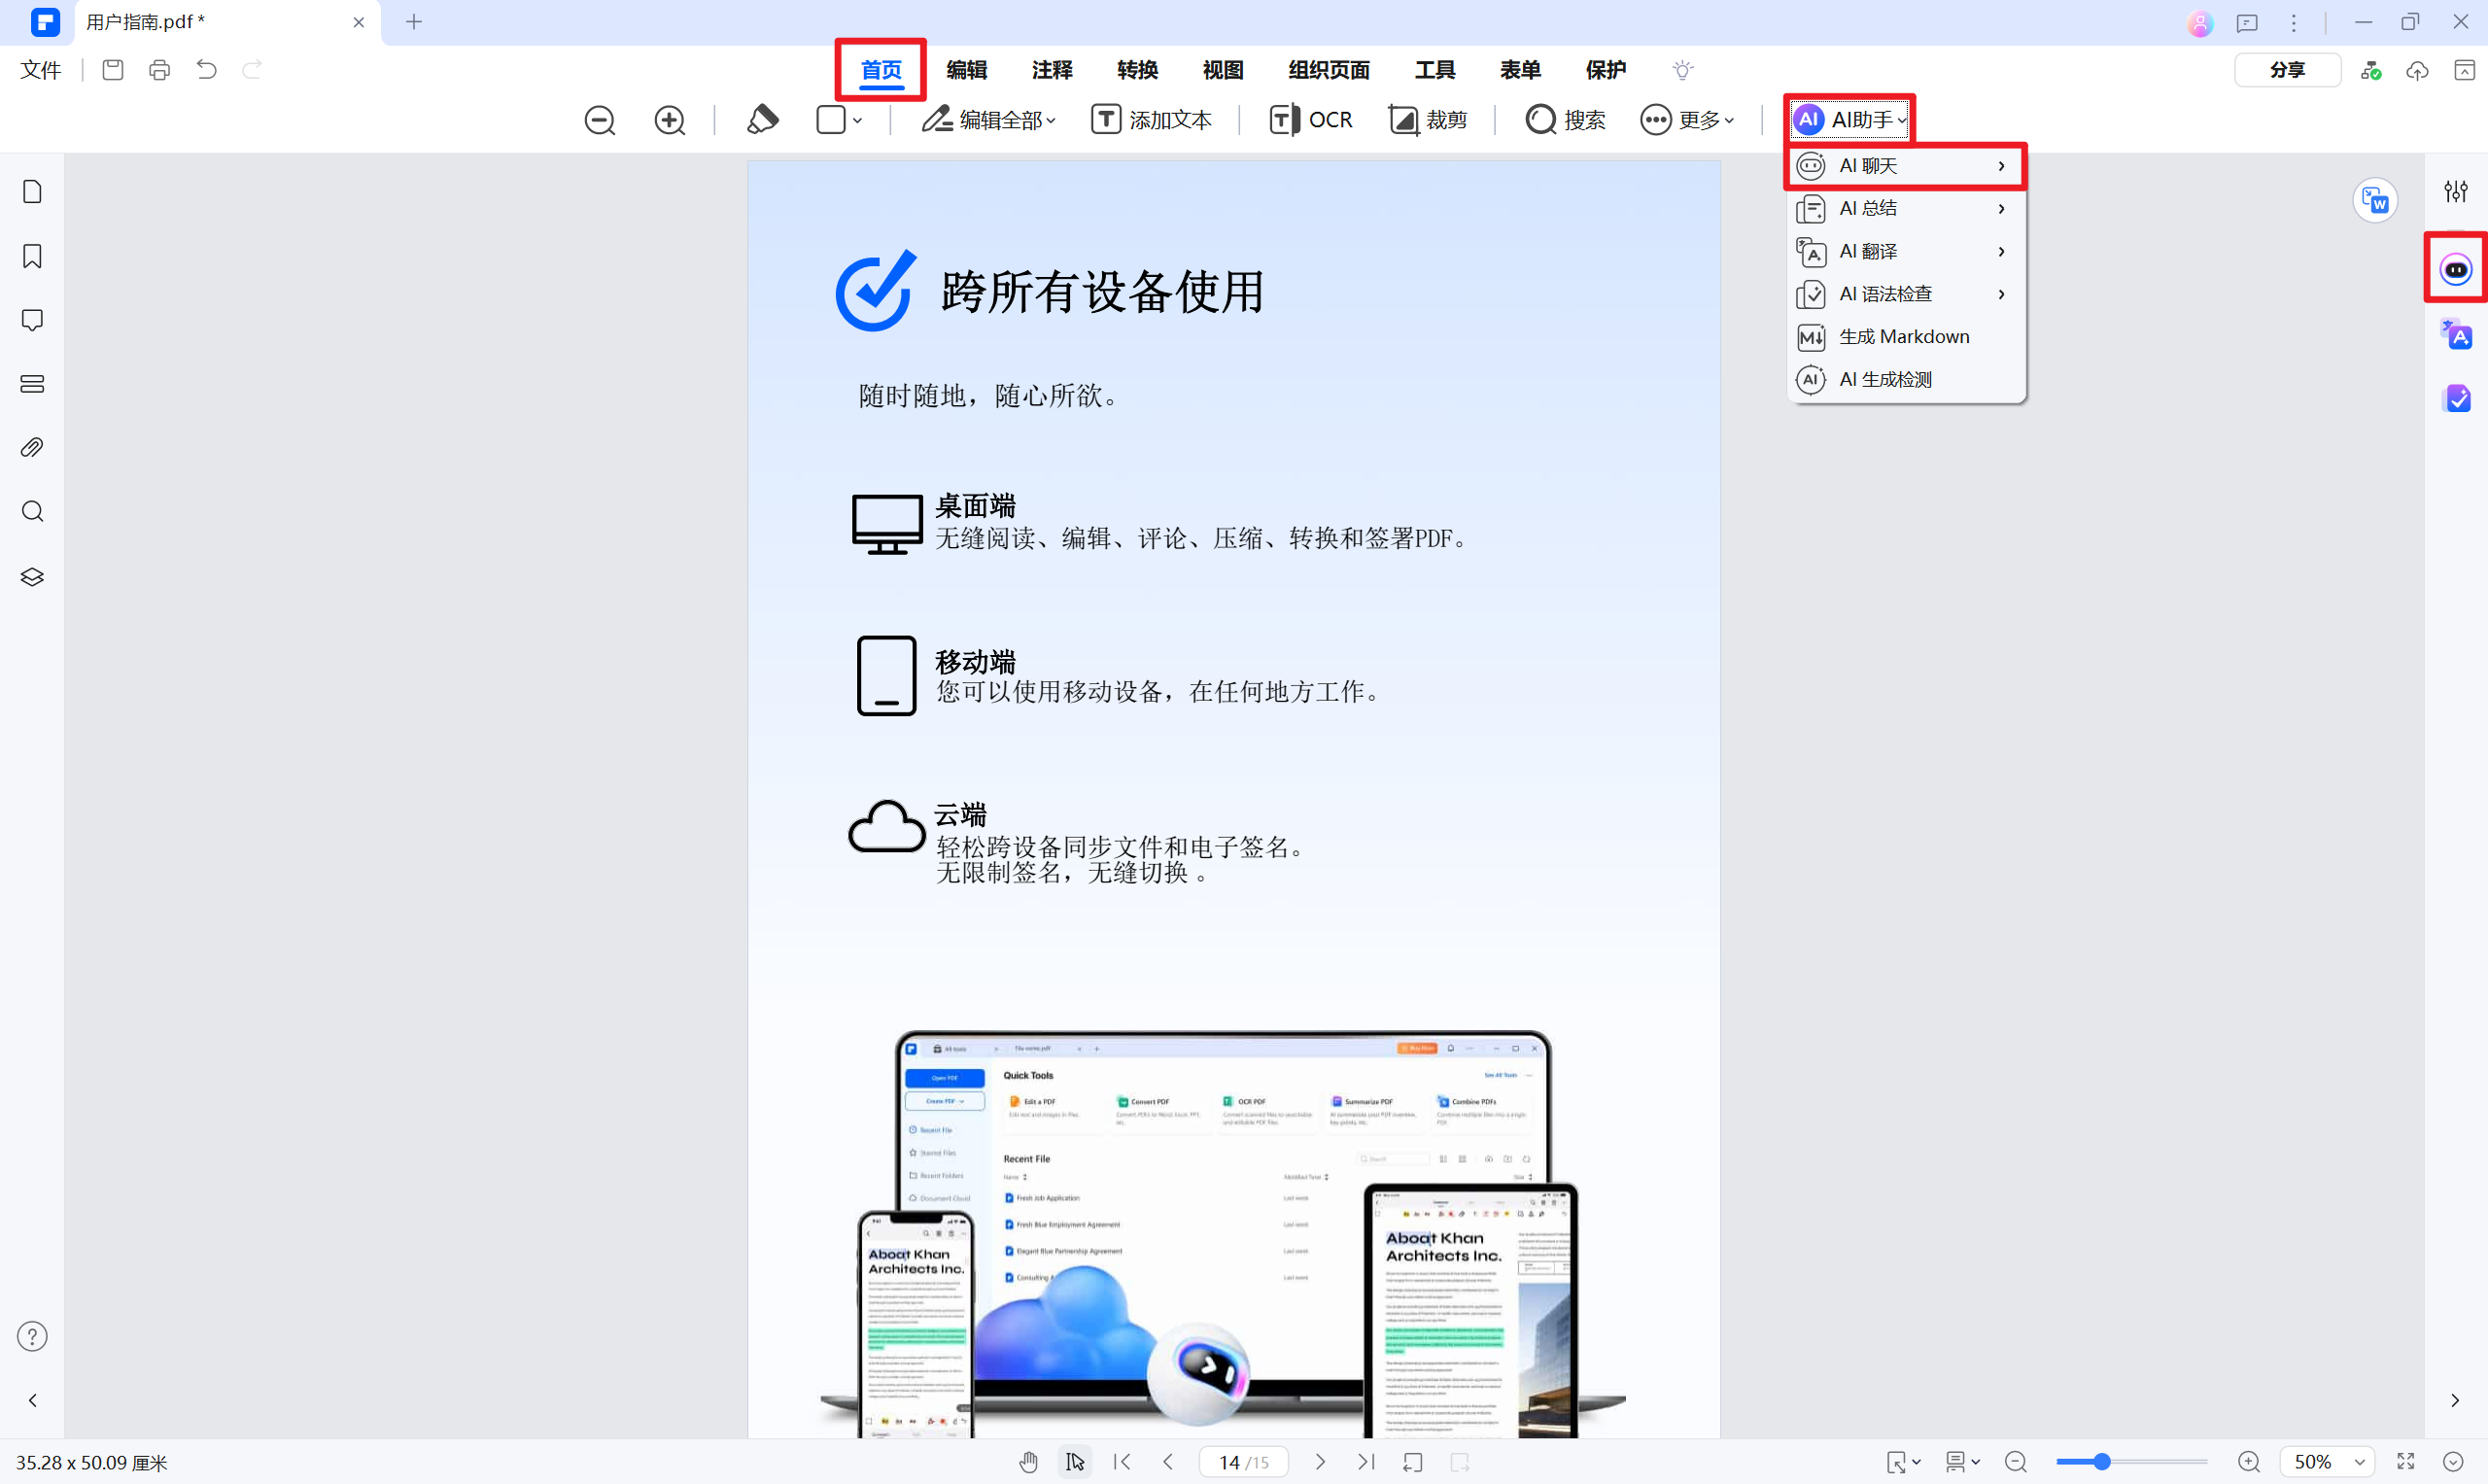This screenshot has height=1484, width=2488.
Task: Click upload to cloud icon
Action: click(x=2418, y=70)
